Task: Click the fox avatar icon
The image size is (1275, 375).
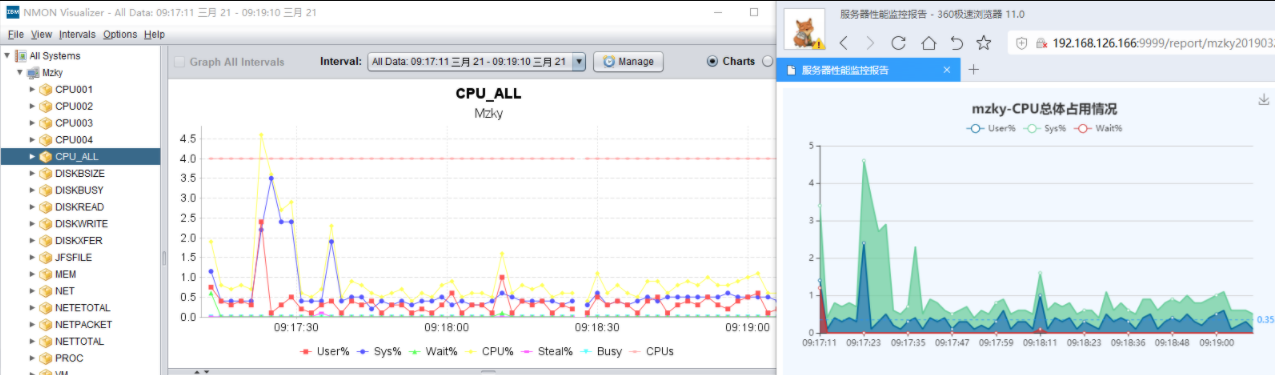Action: (x=802, y=29)
